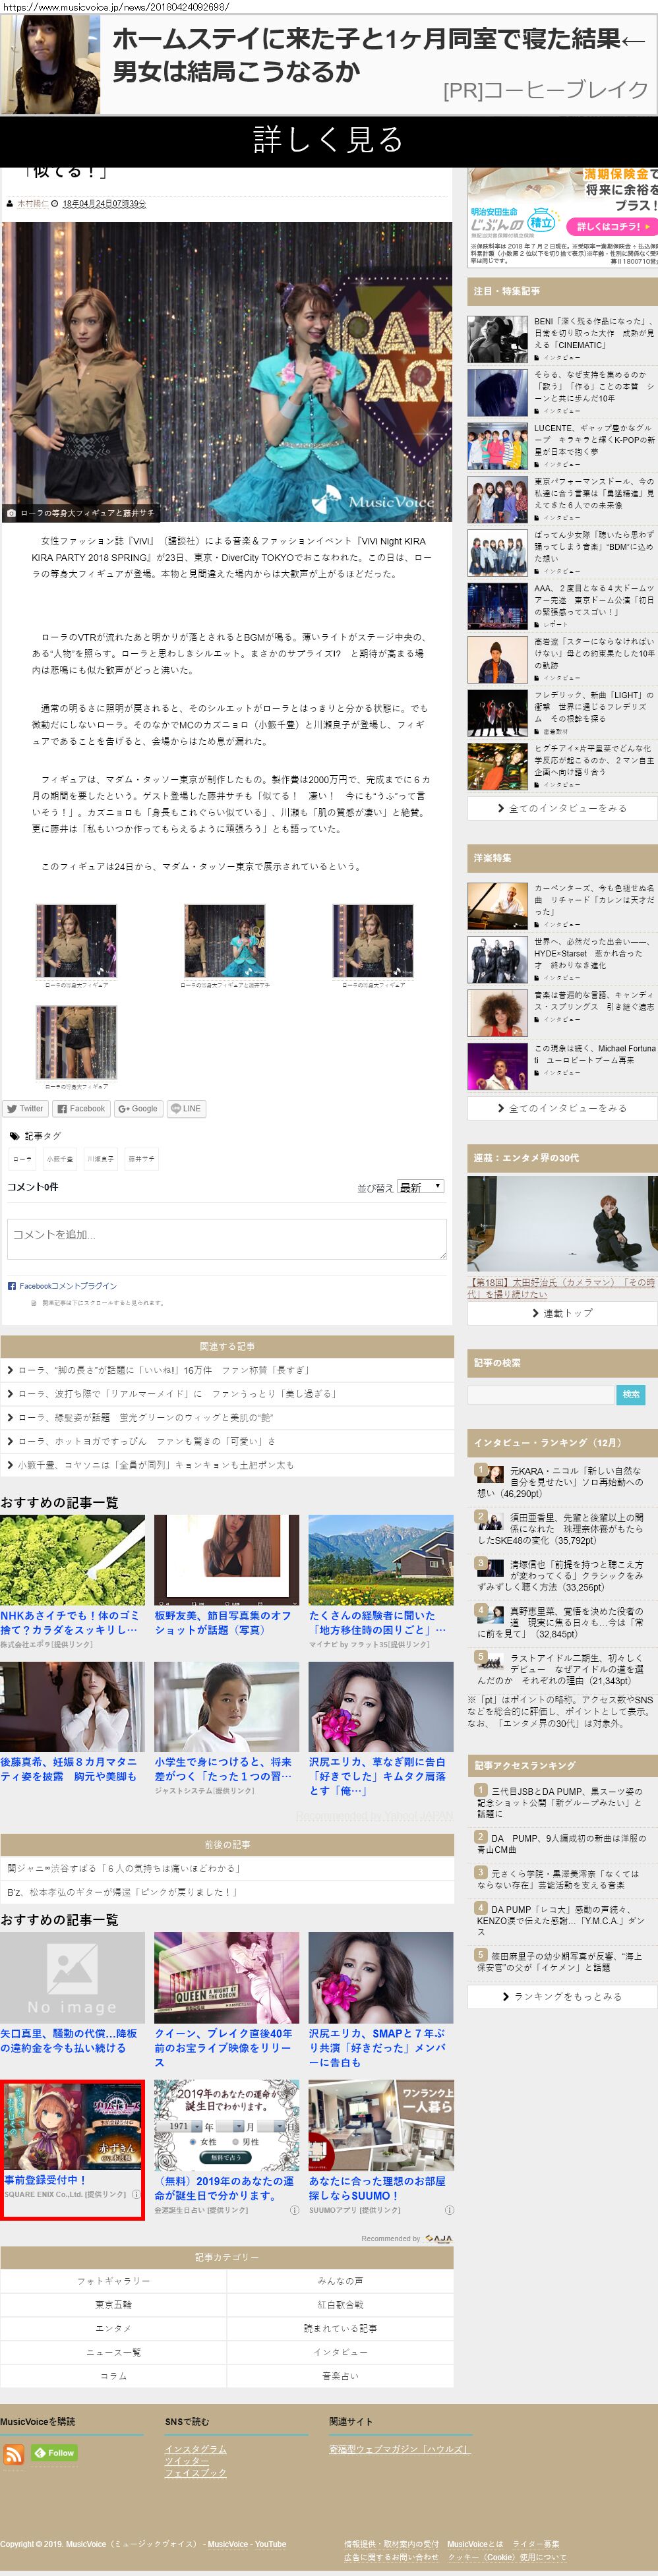Open BENI CINEMATIC feature article
This screenshot has width=658, height=2576.
(562, 339)
